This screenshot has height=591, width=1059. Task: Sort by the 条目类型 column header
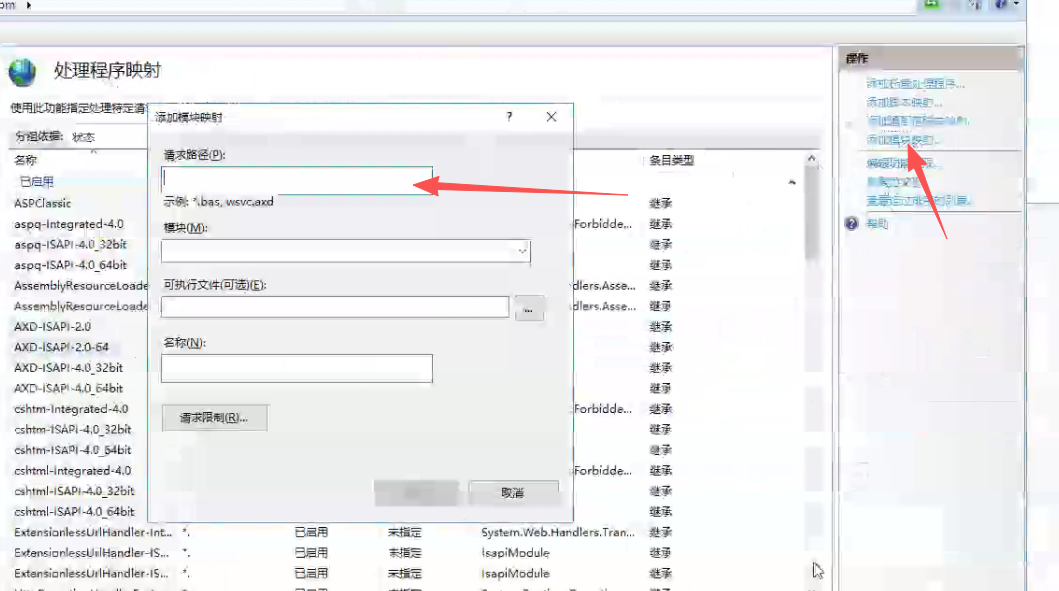coord(671,160)
